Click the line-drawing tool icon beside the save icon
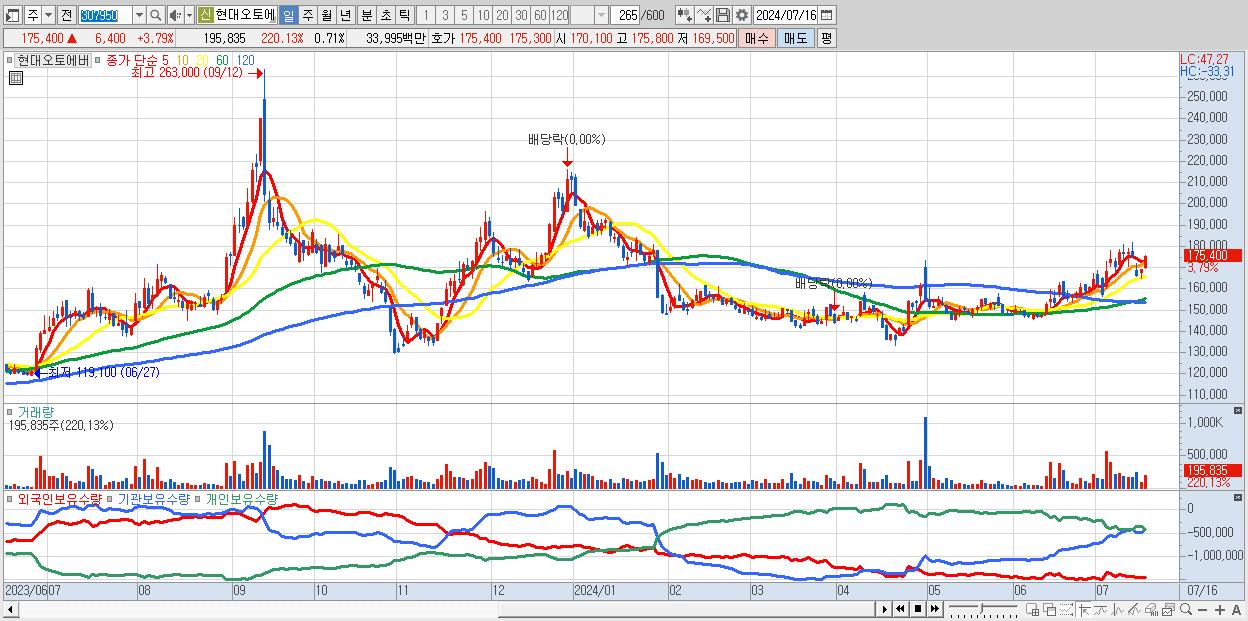 [704, 15]
